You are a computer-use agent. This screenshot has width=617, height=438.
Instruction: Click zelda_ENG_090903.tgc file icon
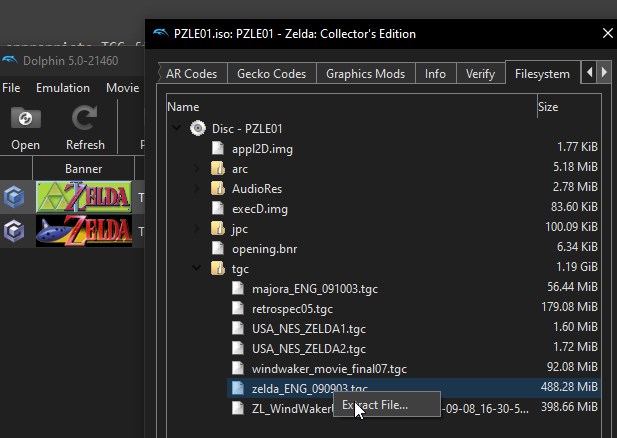[x=238, y=388]
